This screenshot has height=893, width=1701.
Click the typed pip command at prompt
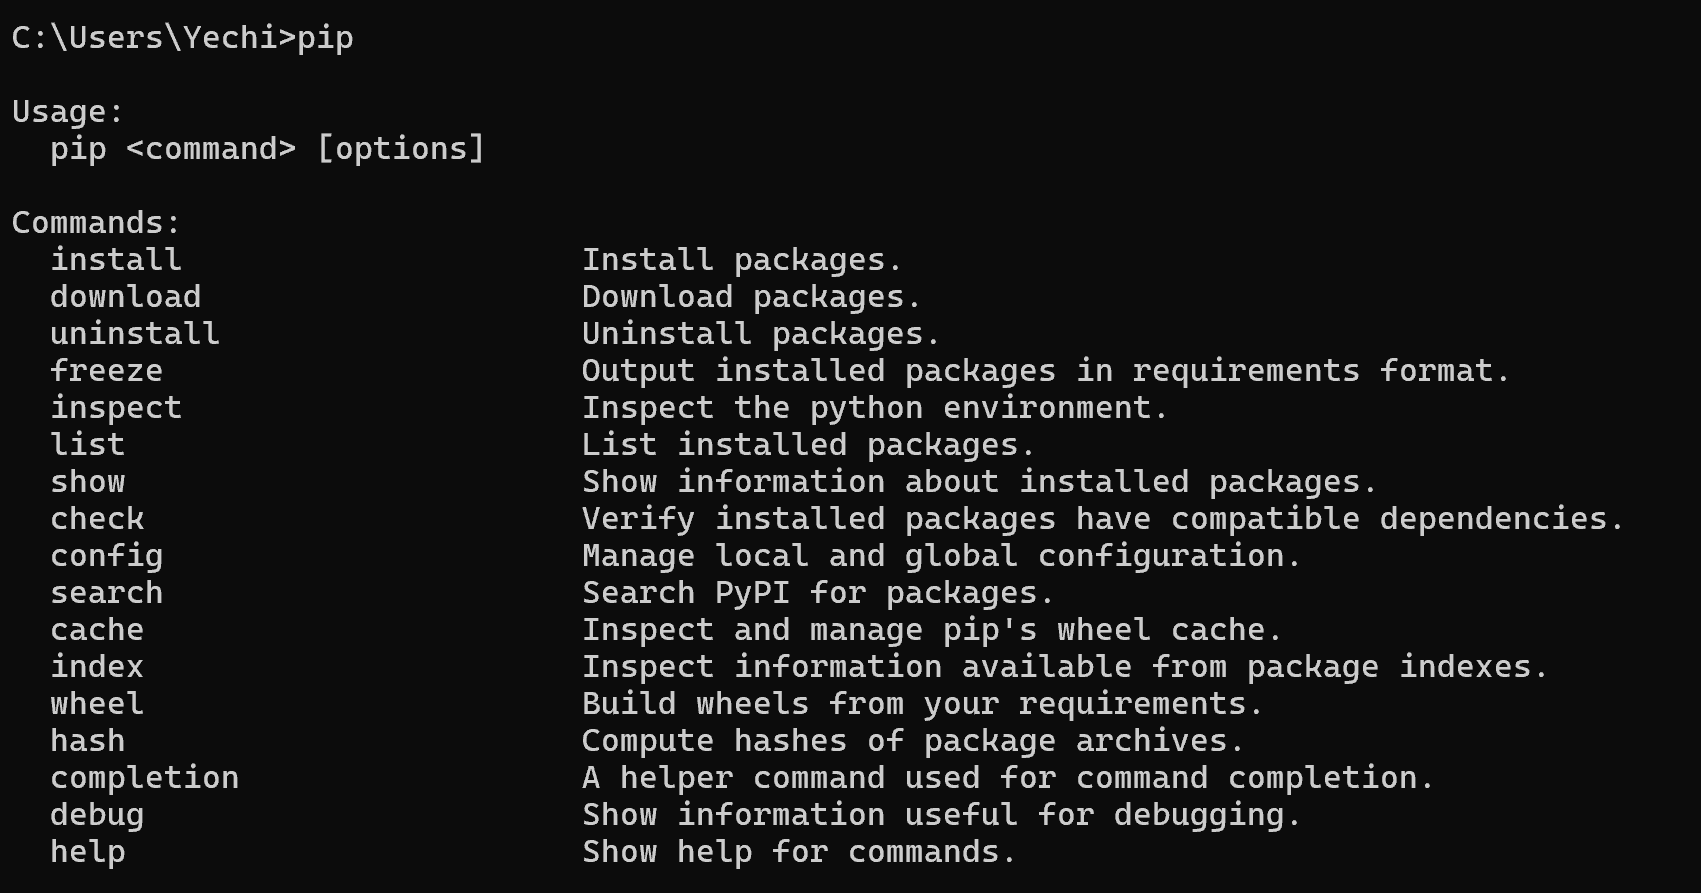click(x=325, y=38)
